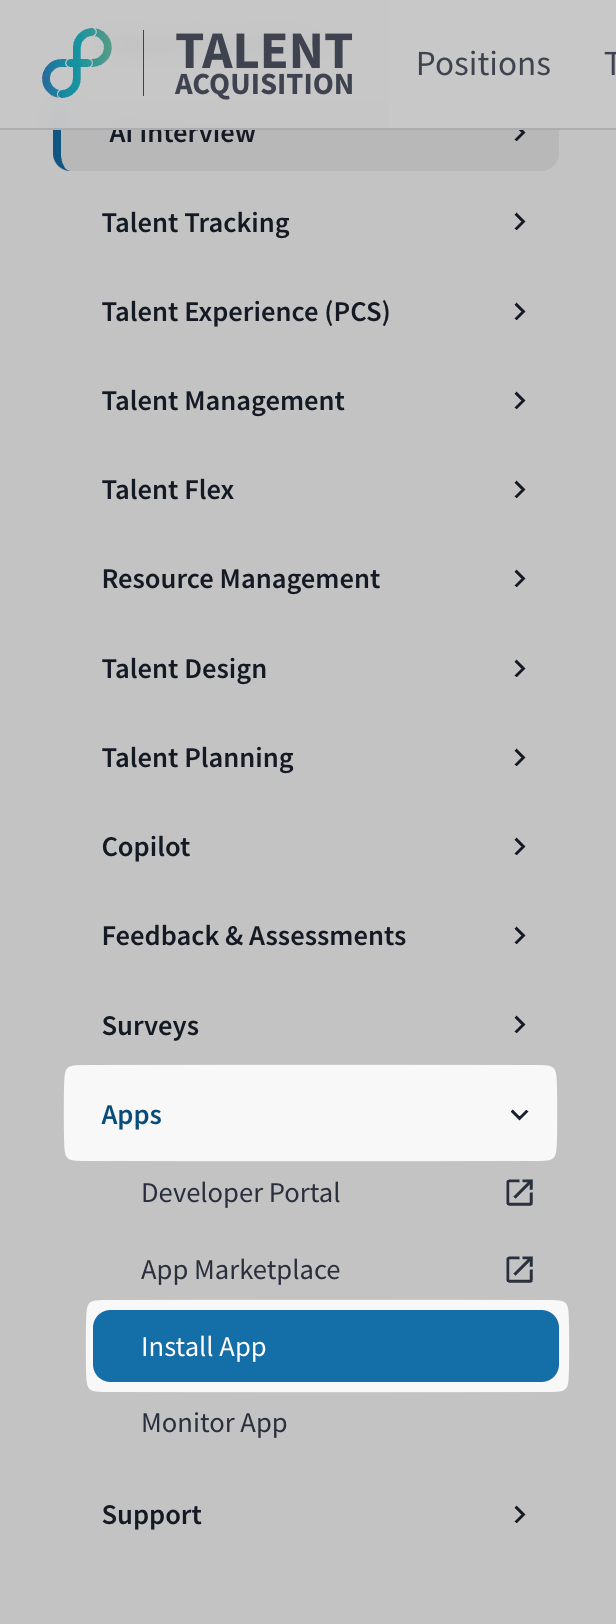The image size is (616, 1624).
Task: Open App Marketplace external link icon
Action: point(519,1269)
